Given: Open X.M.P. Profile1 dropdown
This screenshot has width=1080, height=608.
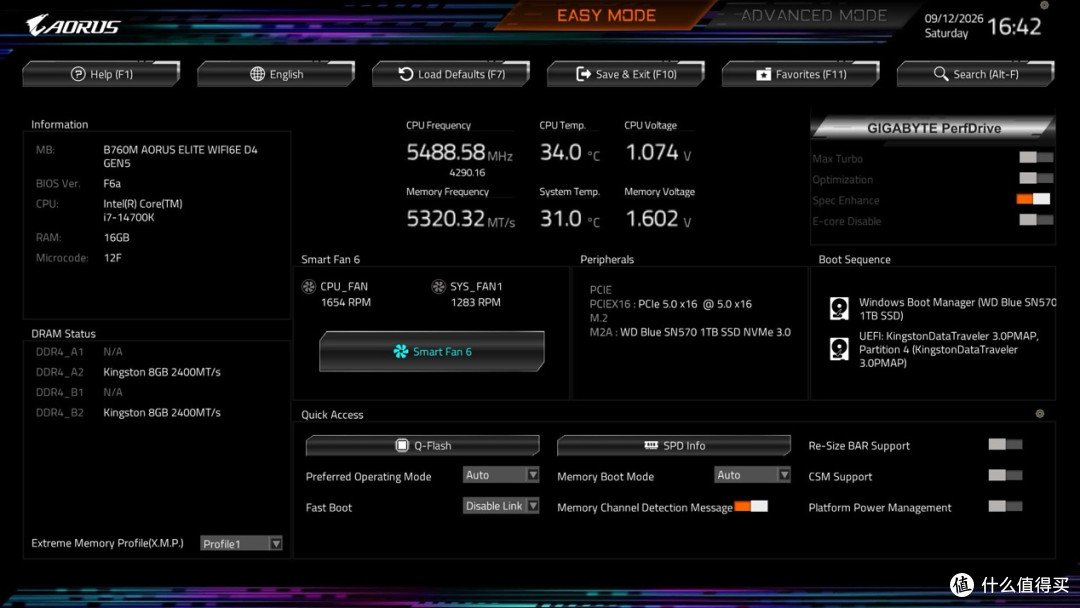Looking at the screenshot, I should [x=241, y=544].
